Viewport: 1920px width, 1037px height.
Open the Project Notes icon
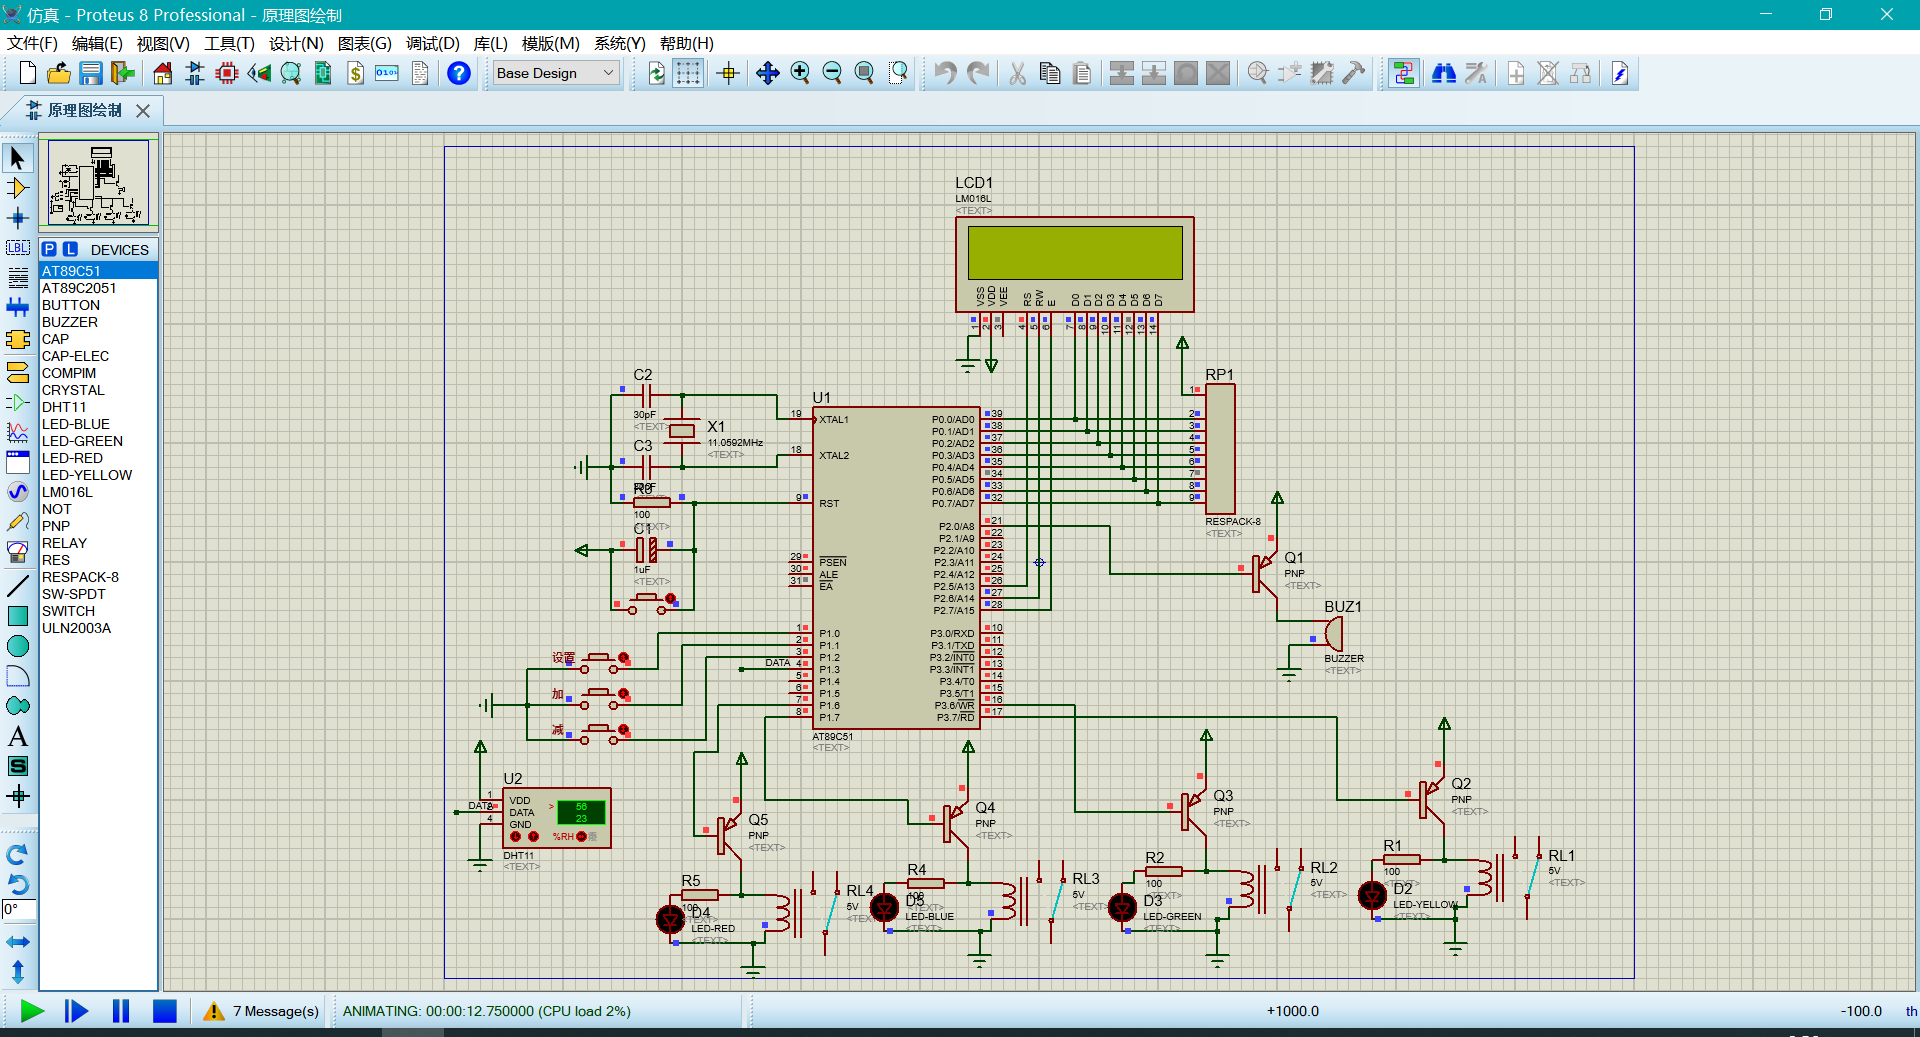(420, 73)
